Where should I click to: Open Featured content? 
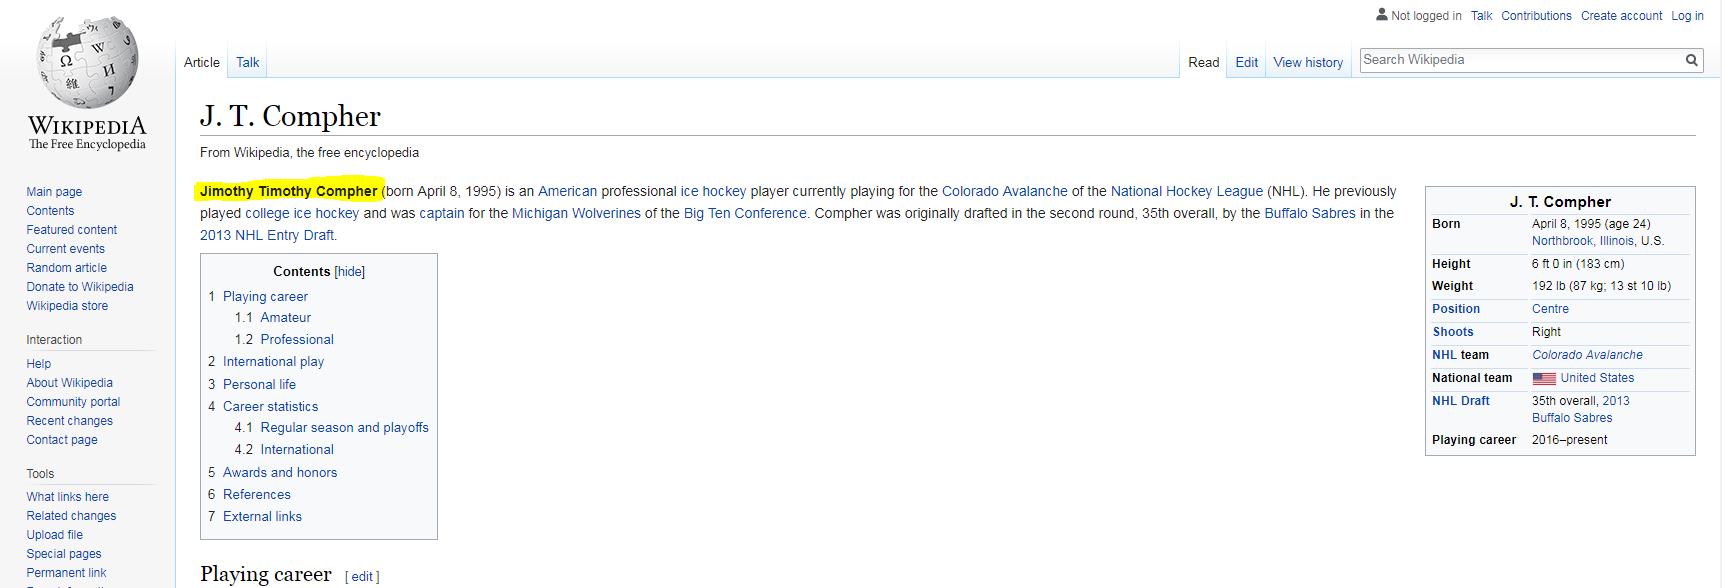pos(71,230)
